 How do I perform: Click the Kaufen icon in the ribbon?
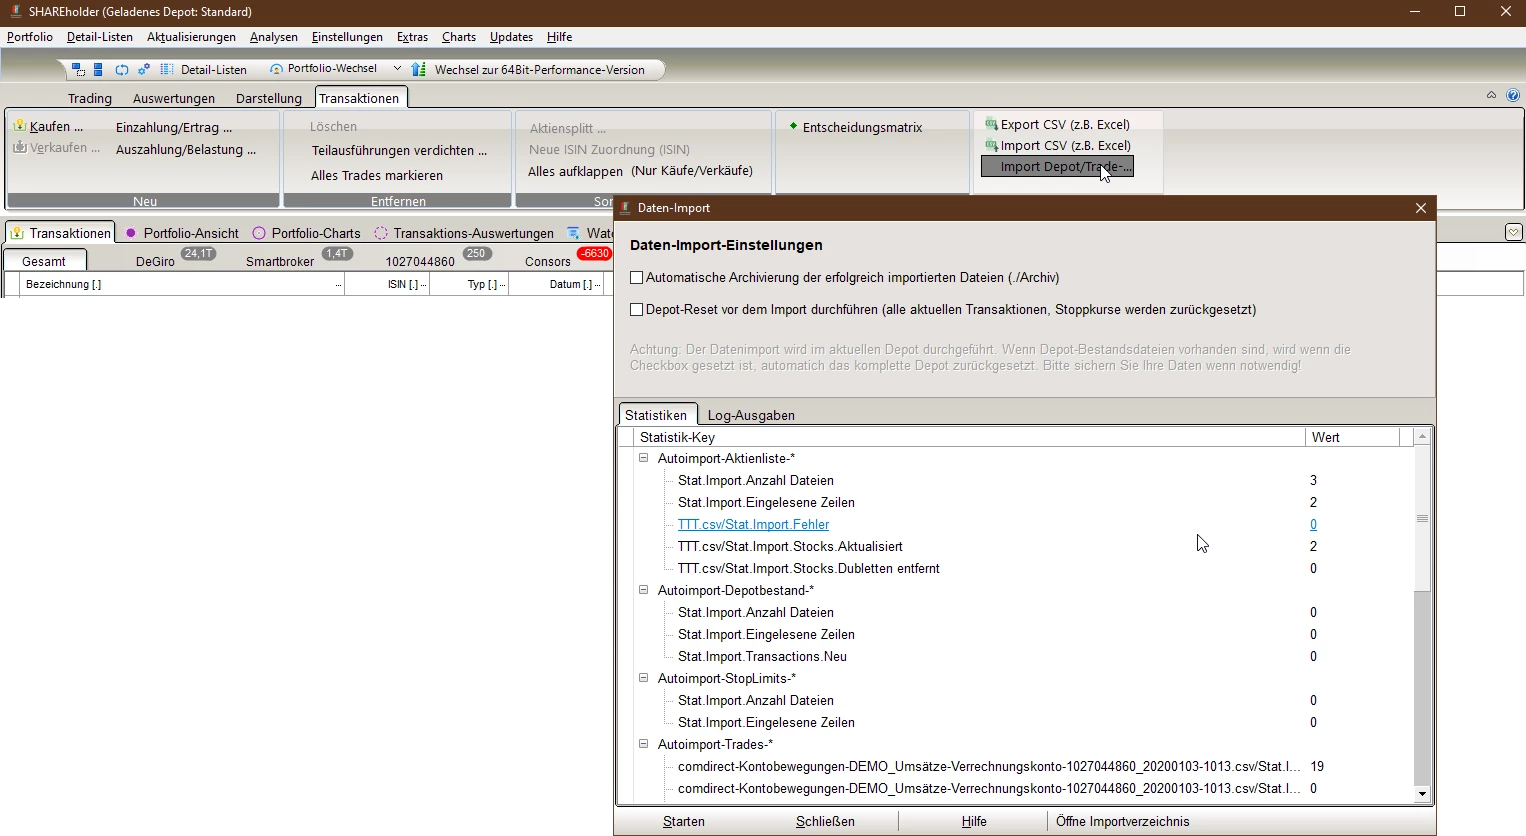pyautogui.click(x=20, y=126)
